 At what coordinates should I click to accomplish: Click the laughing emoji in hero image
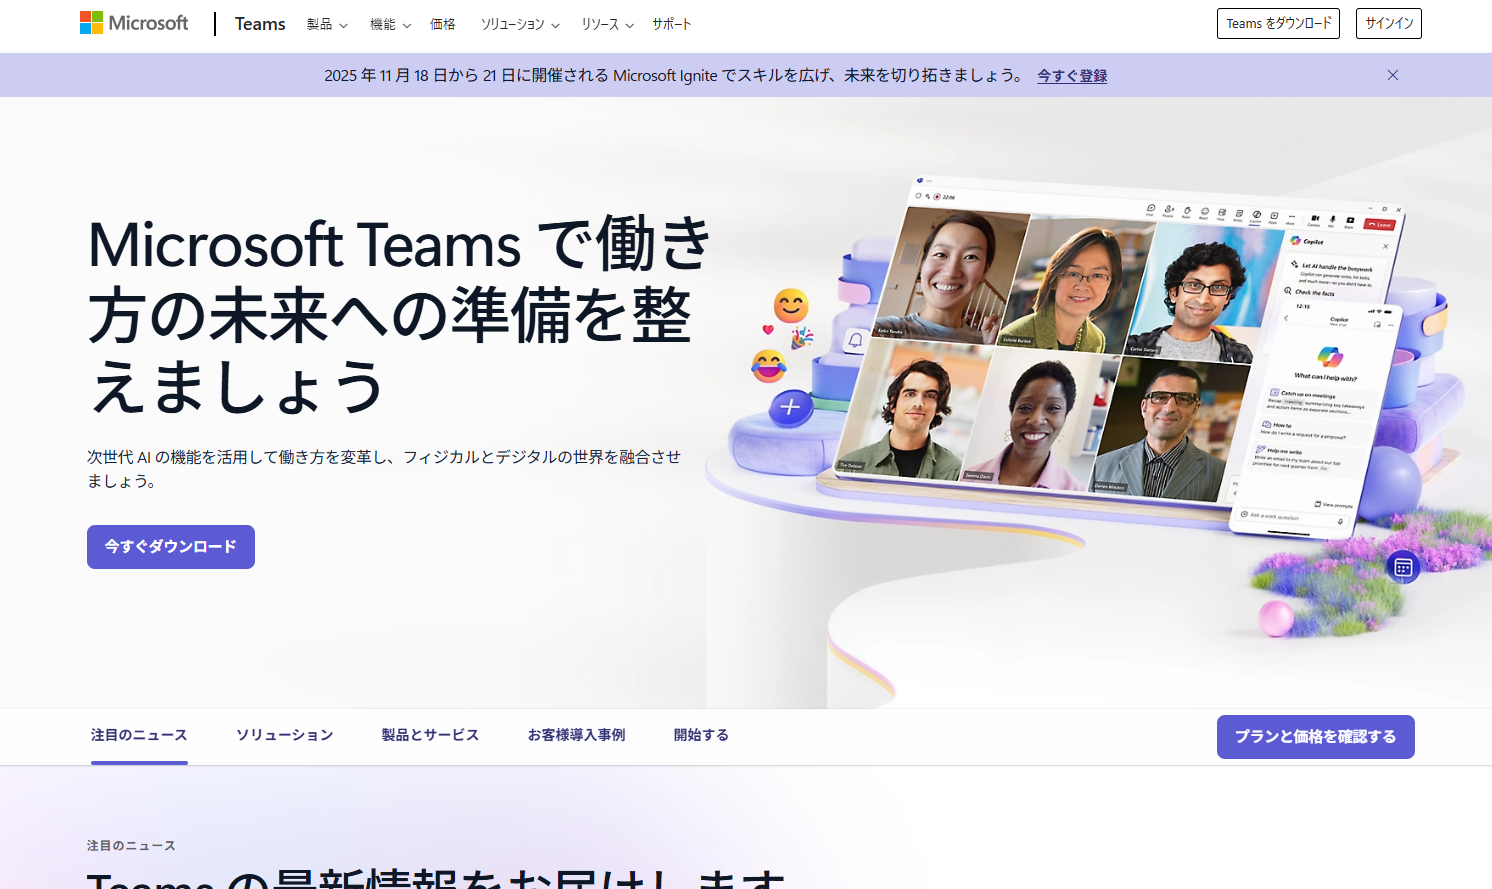pos(768,366)
